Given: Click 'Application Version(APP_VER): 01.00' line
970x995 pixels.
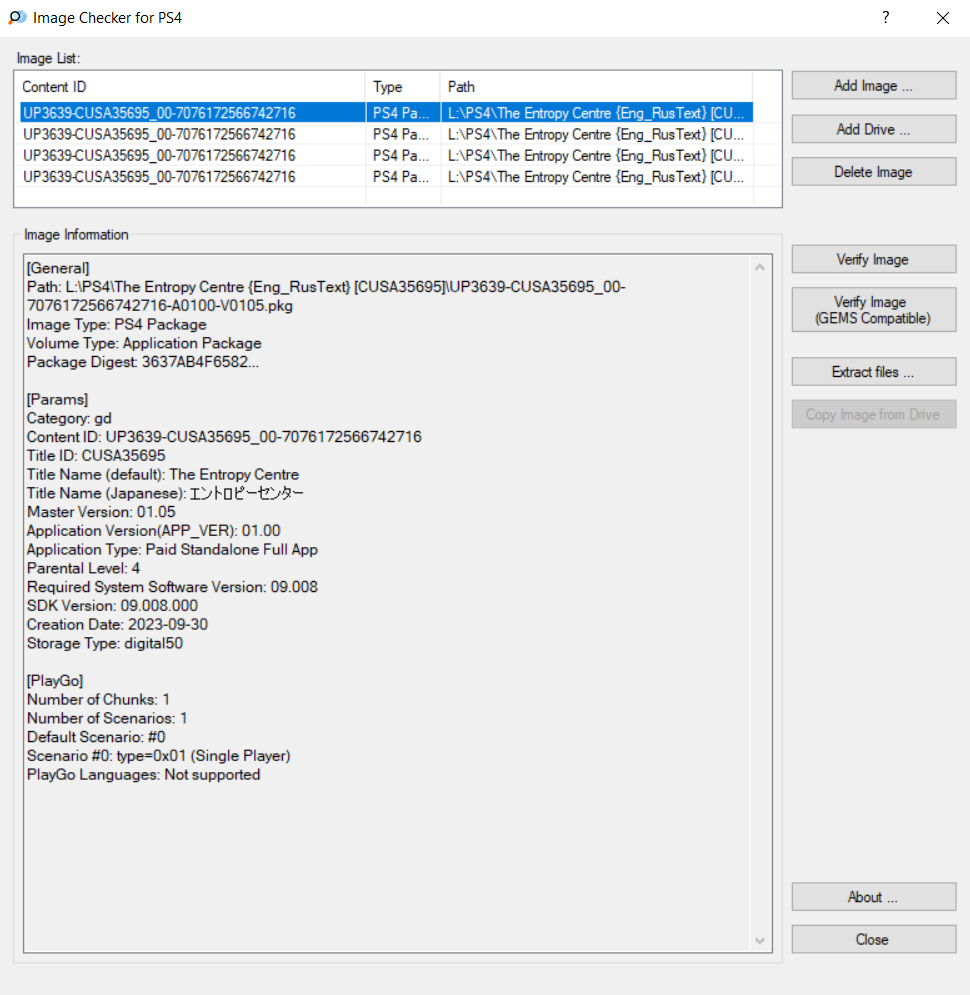Looking at the screenshot, I should pos(154,530).
